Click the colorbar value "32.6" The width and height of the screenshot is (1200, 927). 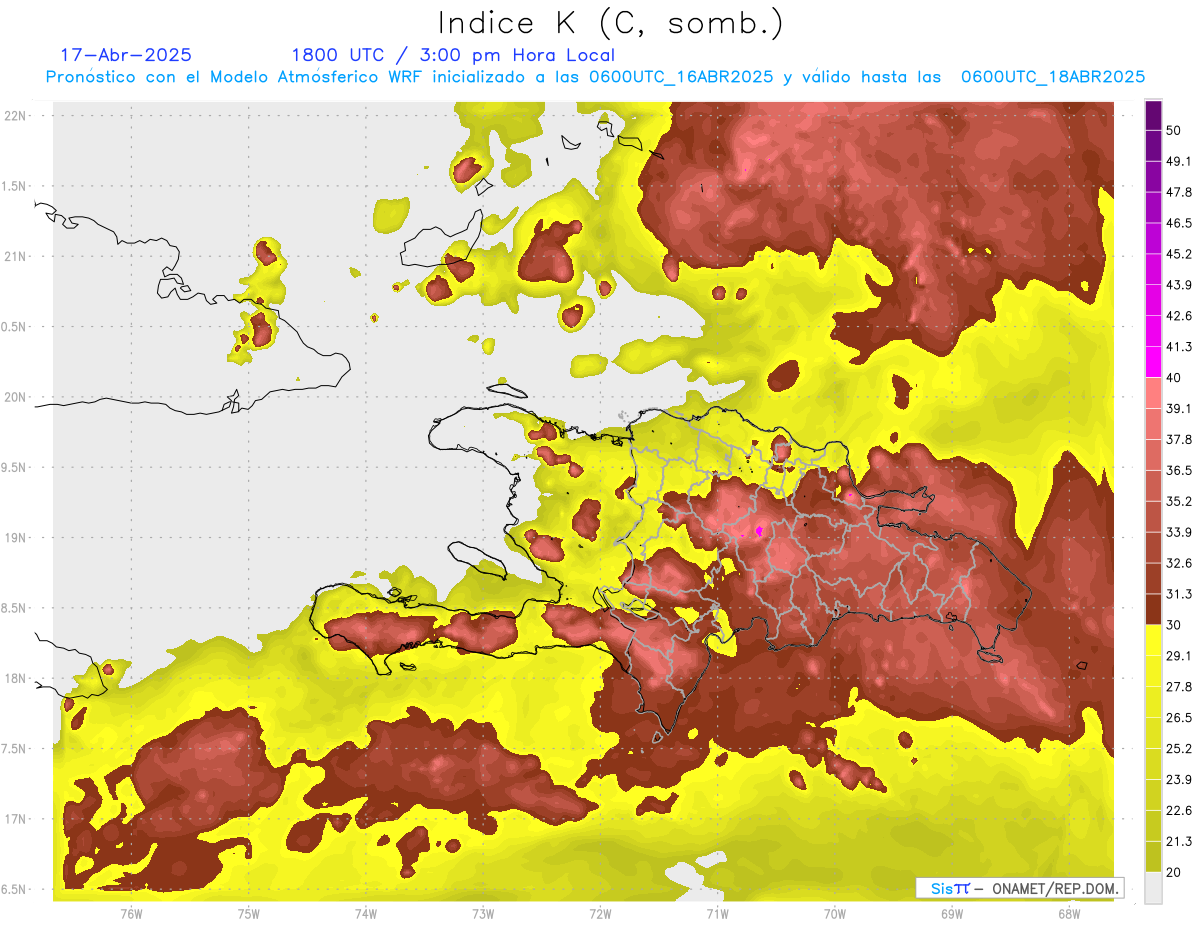click(1178, 563)
